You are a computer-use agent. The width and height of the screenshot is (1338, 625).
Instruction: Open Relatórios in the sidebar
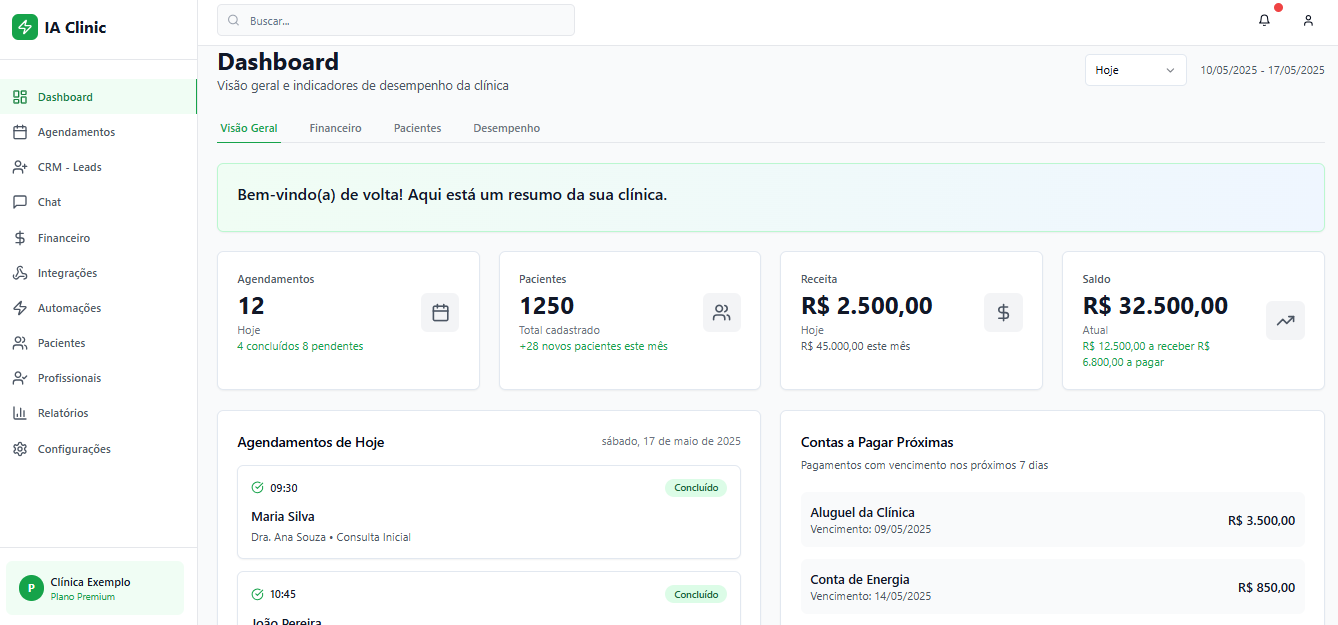[98, 413]
